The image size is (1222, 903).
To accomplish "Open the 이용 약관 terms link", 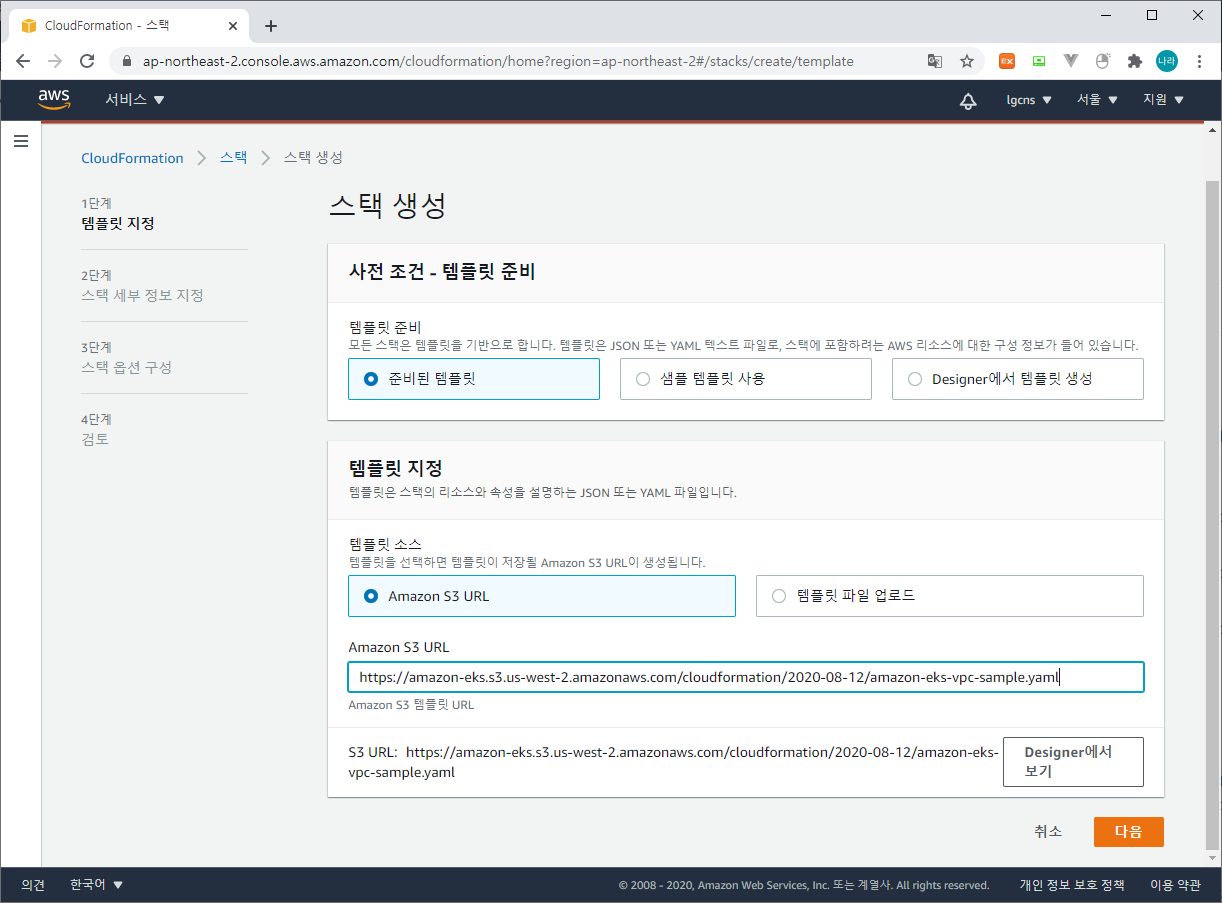I will click(x=1175, y=885).
